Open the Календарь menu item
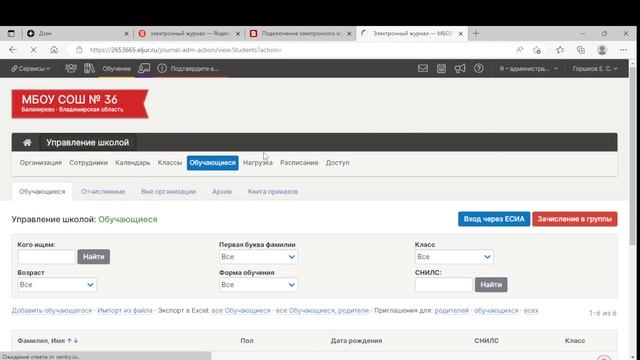Screen dimensions: 640x360 point(133,162)
